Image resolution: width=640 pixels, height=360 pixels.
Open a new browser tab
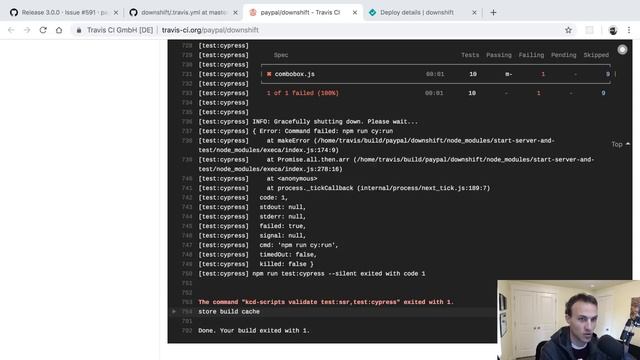pyautogui.click(x=493, y=13)
